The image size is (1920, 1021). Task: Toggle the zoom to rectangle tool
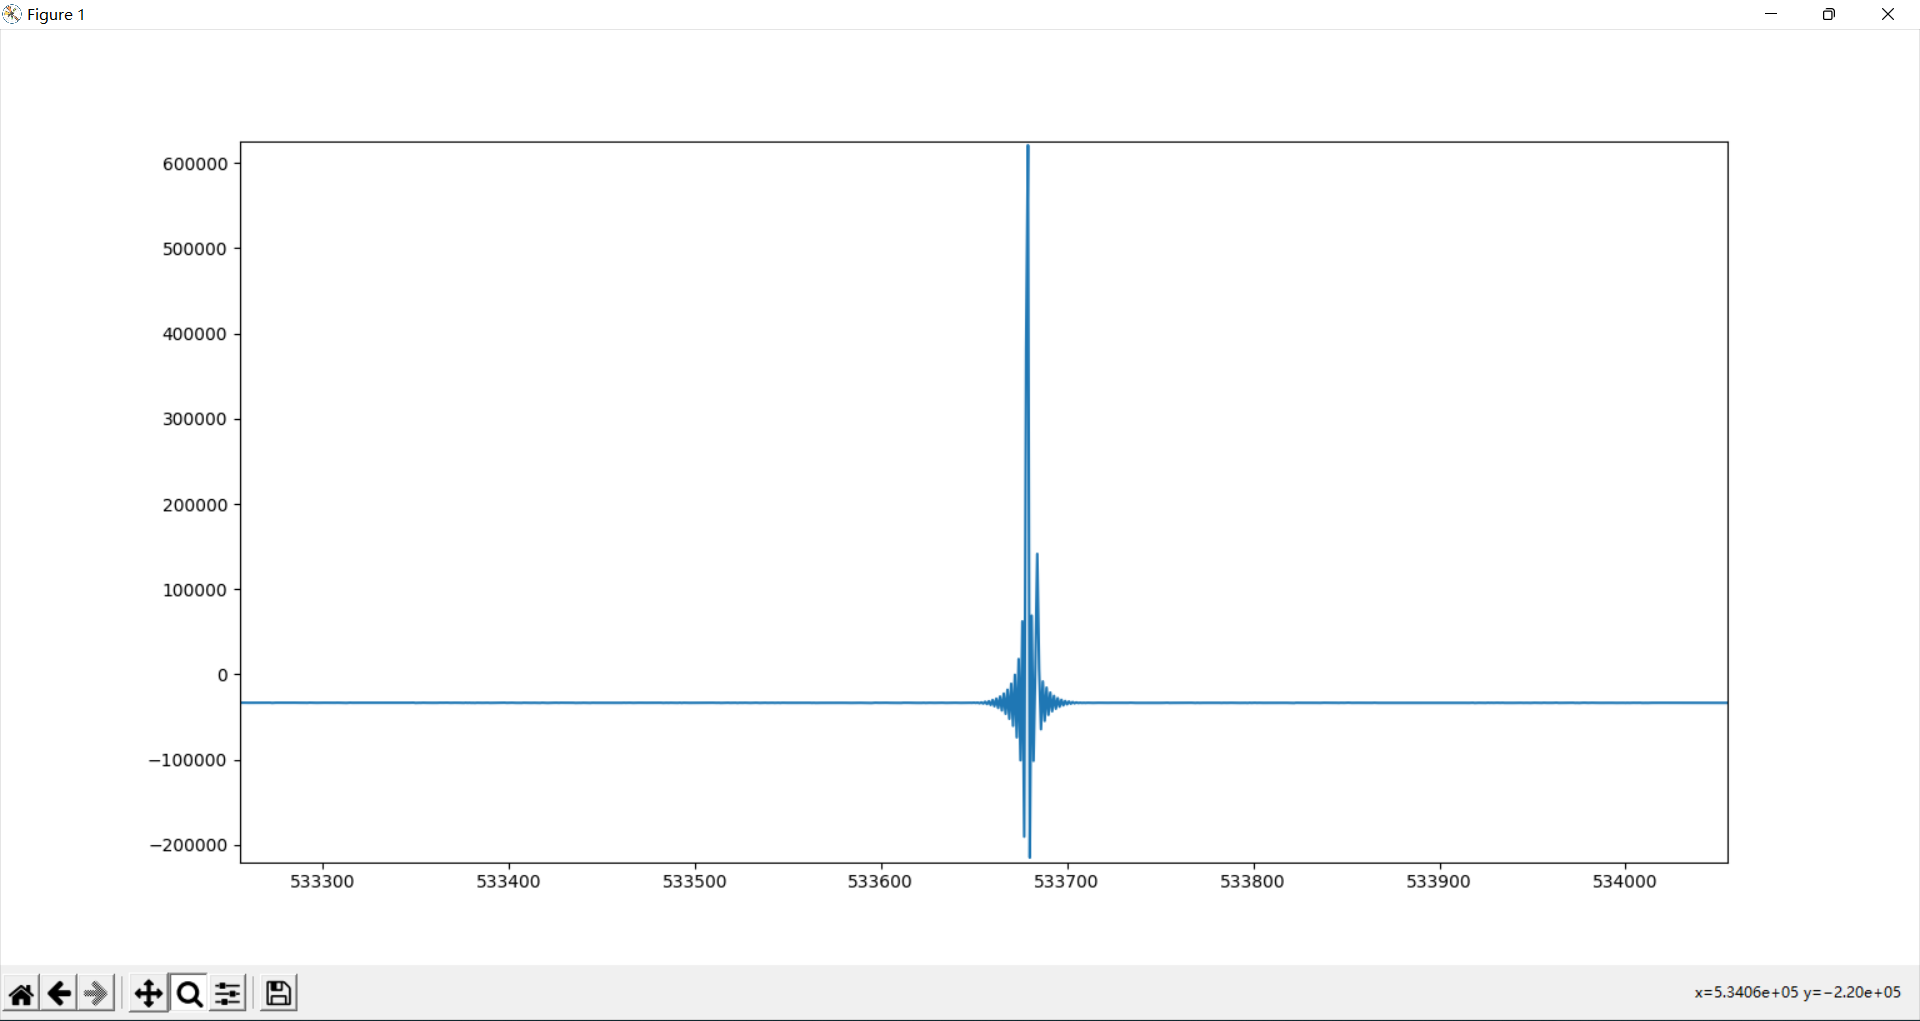click(x=189, y=993)
